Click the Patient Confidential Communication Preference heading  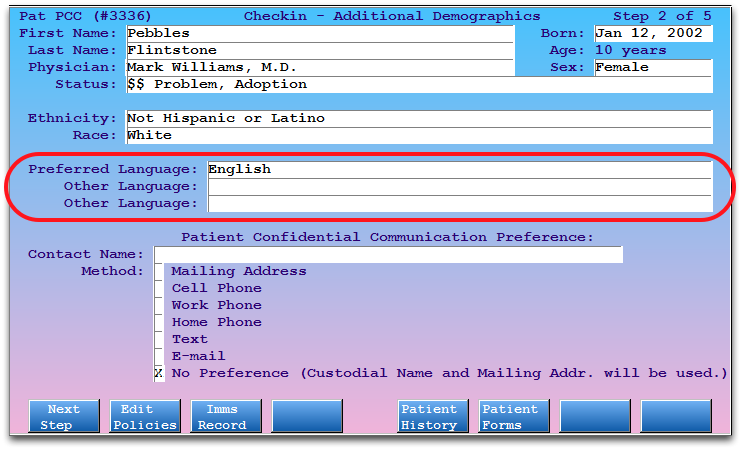pyautogui.click(x=387, y=237)
